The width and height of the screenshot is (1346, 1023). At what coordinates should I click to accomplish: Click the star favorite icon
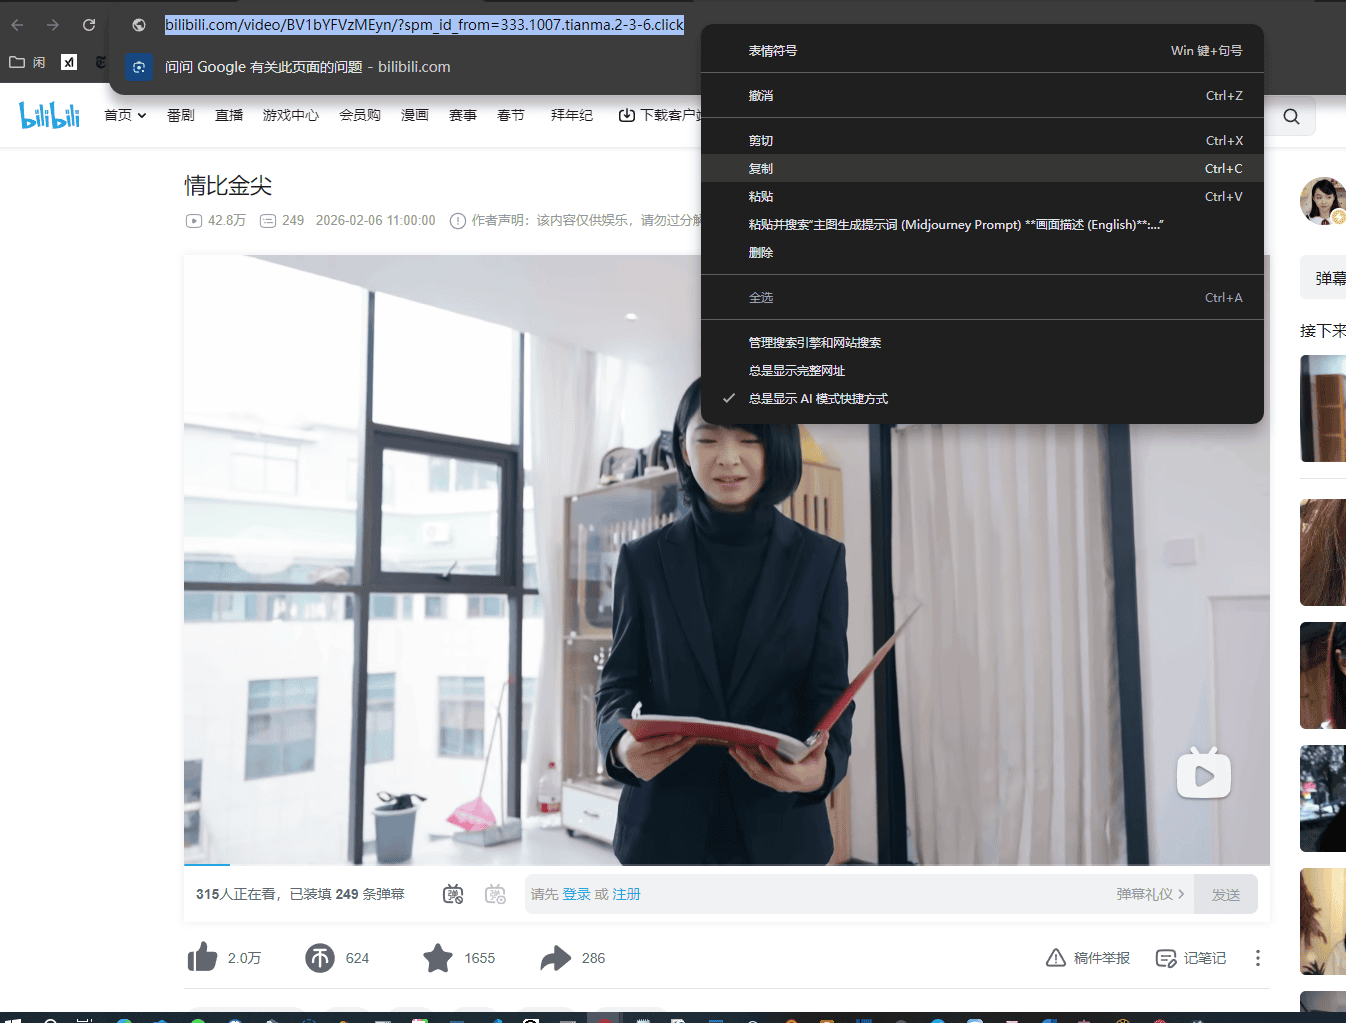point(438,957)
